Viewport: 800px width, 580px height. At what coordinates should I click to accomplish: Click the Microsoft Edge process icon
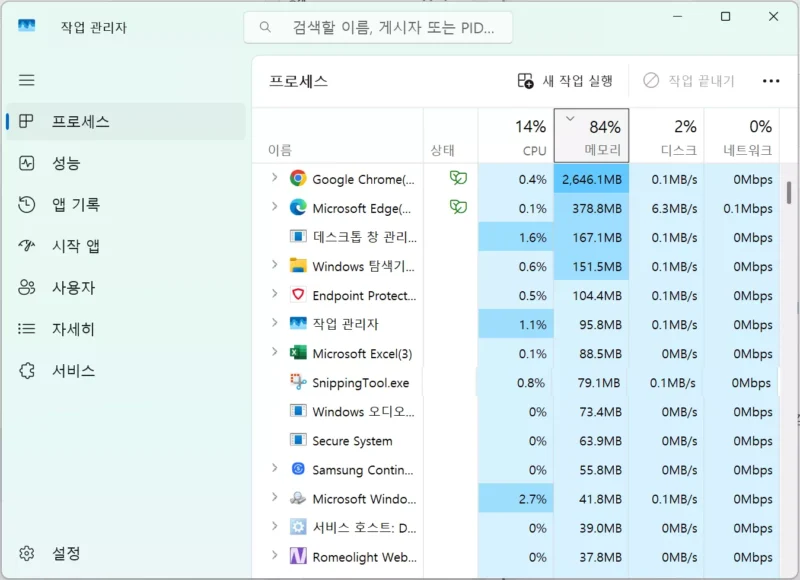[298, 208]
